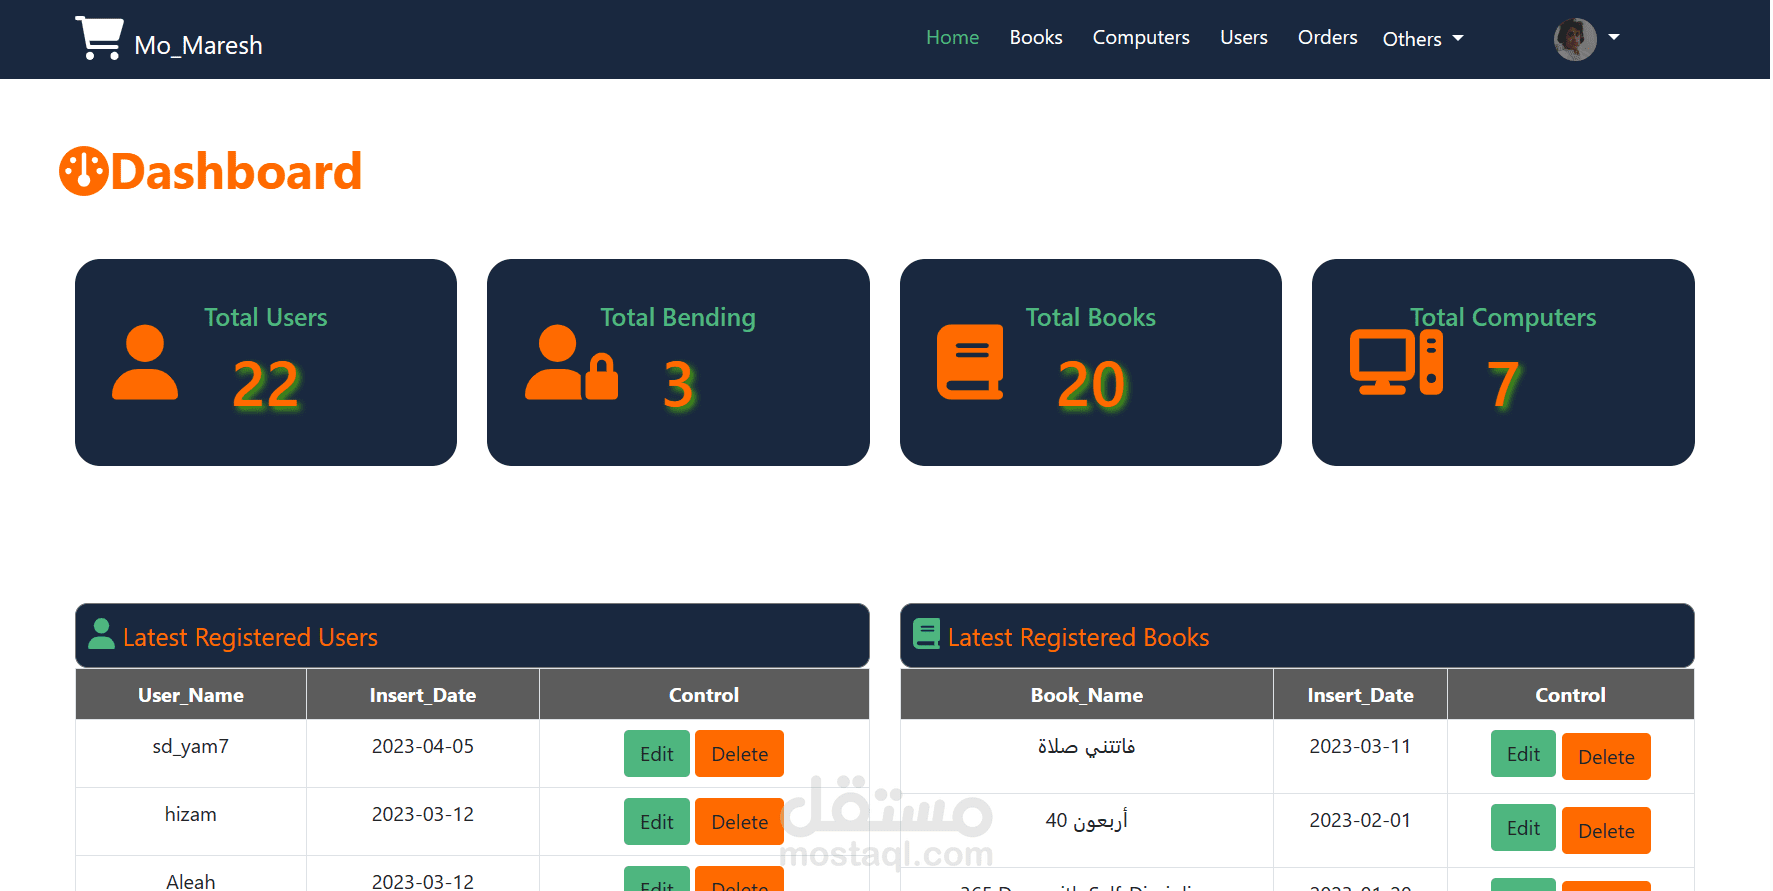Click the Total Computers card label
1773x891 pixels.
tap(1503, 318)
